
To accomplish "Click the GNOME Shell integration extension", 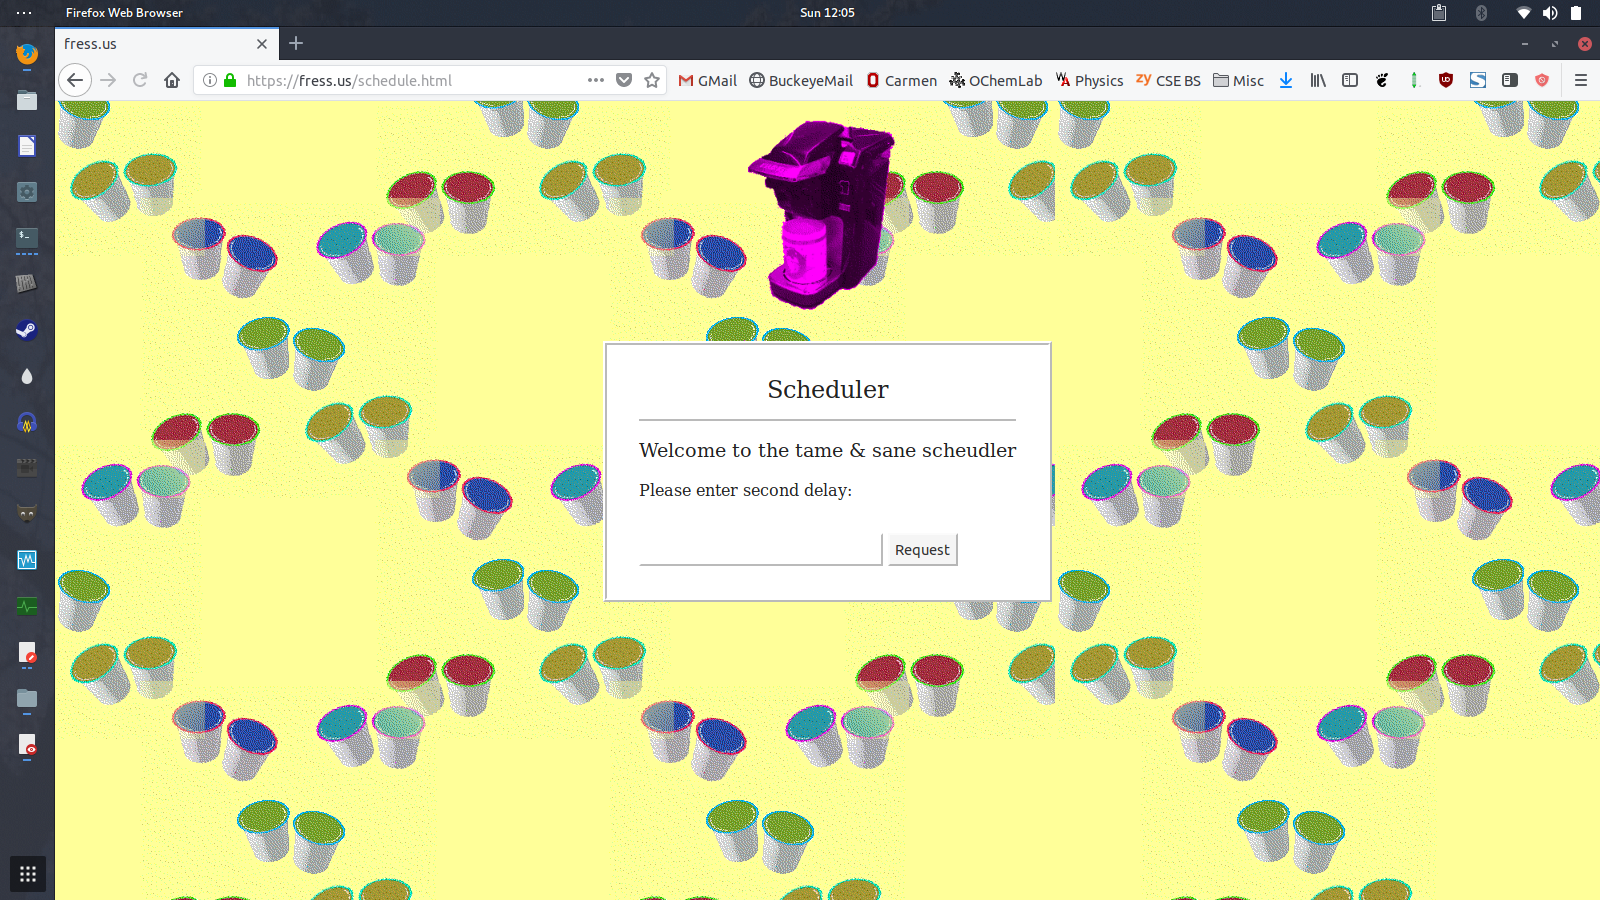I will tap(1382, 80).
